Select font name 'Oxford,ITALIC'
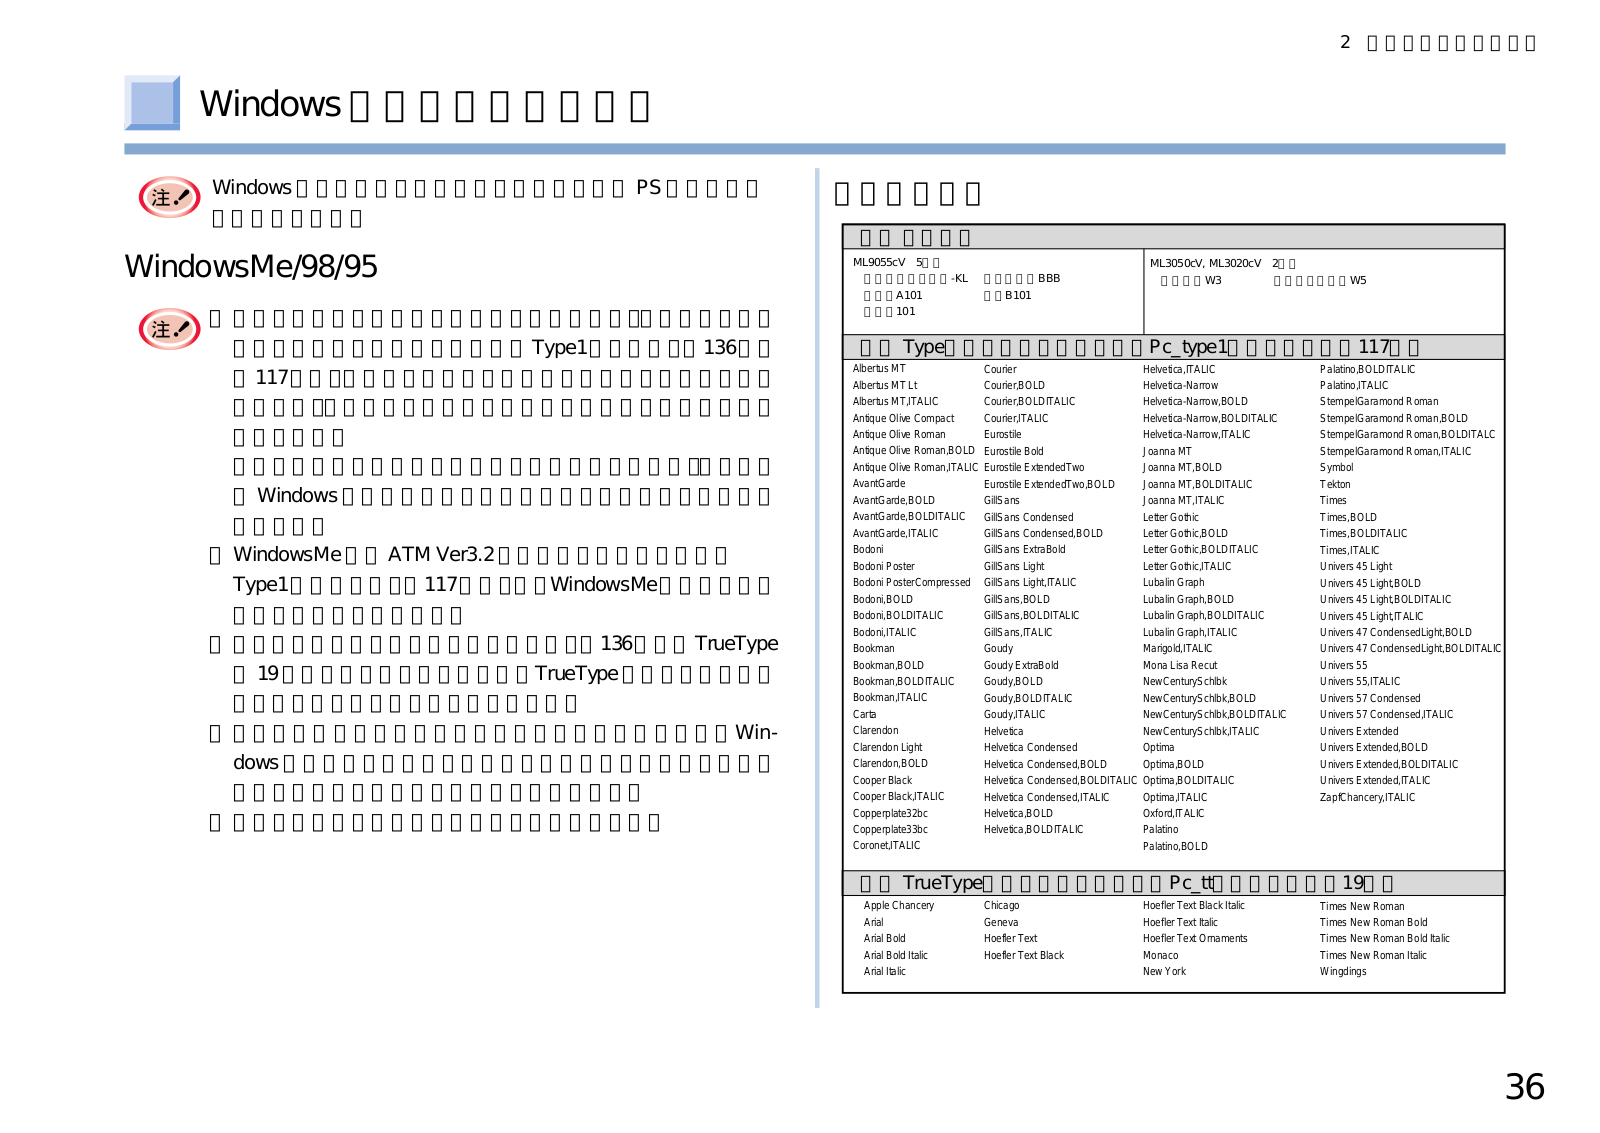The width and height of the screenshot is (1600, 1133). click(1174, 814)
